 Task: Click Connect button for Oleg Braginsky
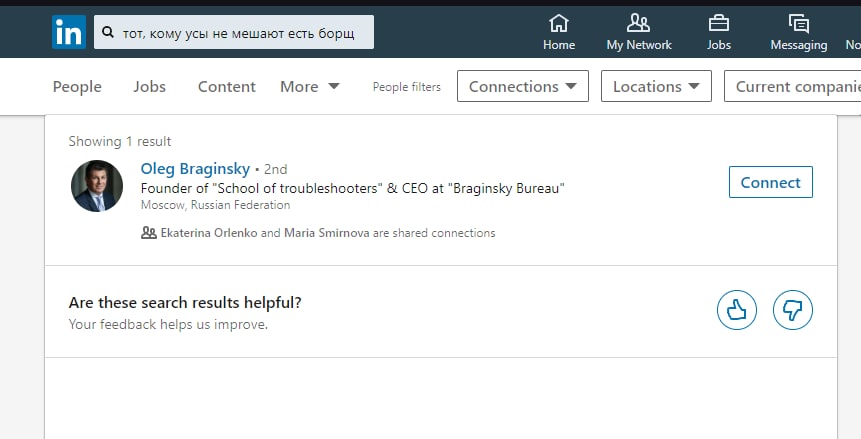pos(770,182)
